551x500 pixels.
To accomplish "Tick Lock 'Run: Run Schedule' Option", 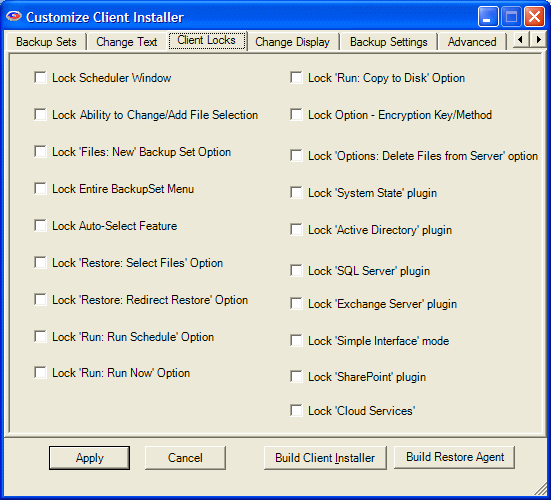I will (x=40, y=337).
